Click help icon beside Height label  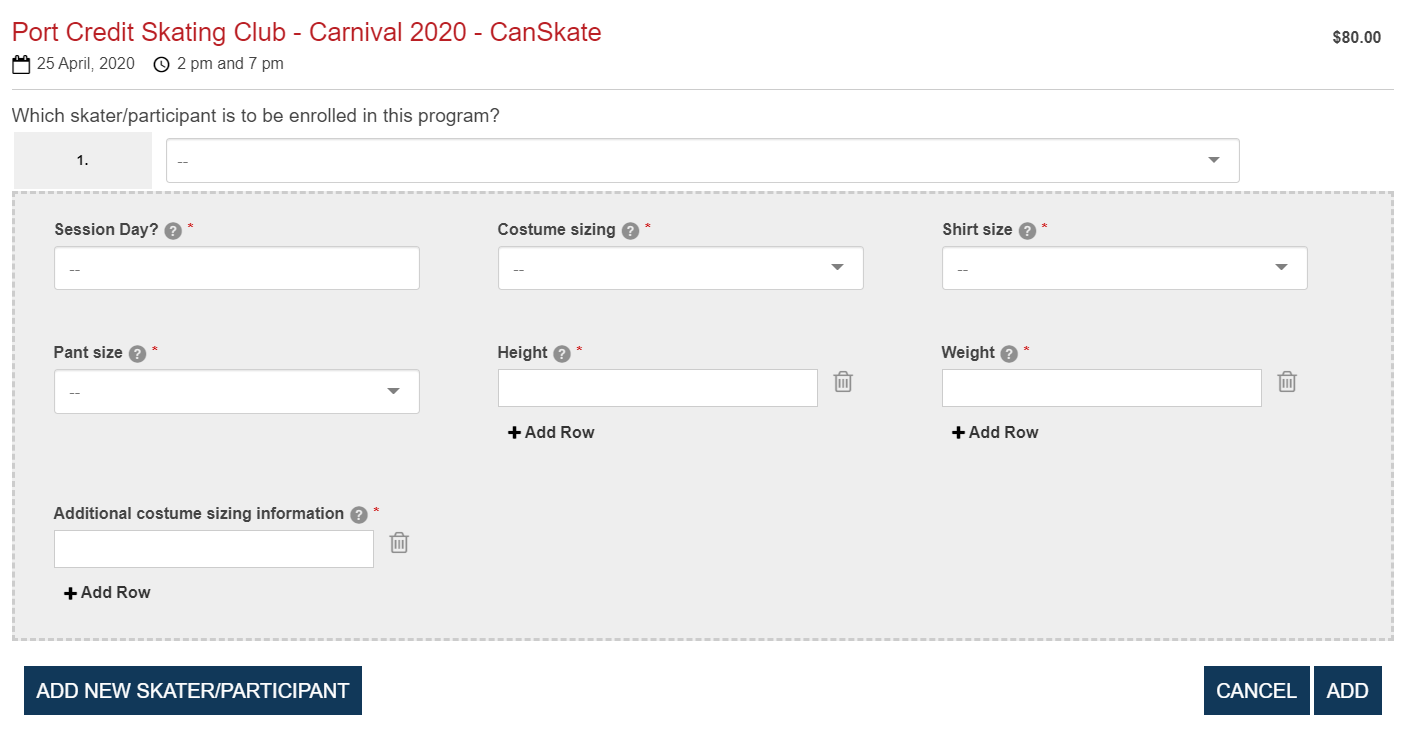562,354
